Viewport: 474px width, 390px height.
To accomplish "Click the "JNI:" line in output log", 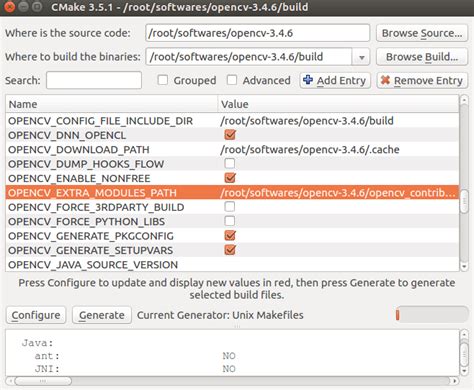I will 47,369.
